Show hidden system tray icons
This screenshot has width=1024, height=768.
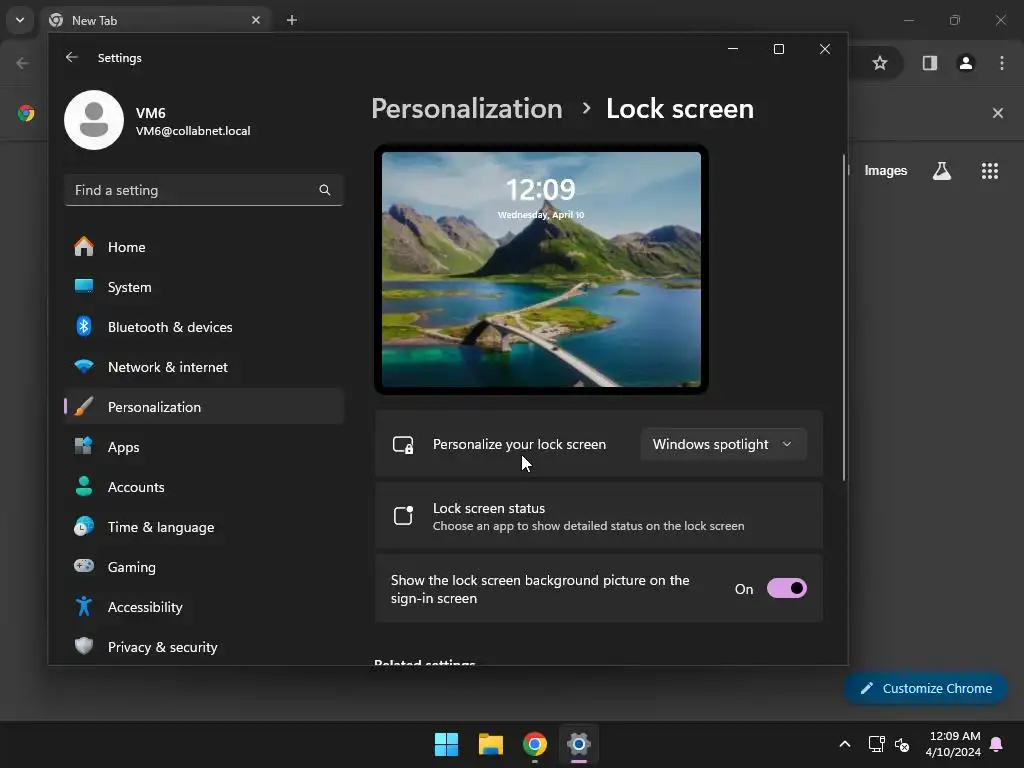[x=844, y=744]
